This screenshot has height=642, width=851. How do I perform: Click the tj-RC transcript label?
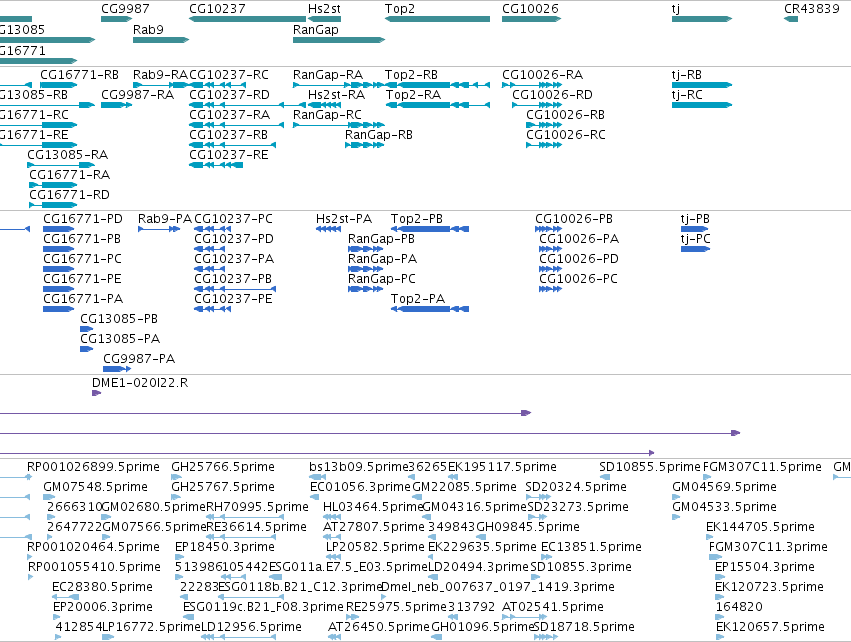[687, 94]
